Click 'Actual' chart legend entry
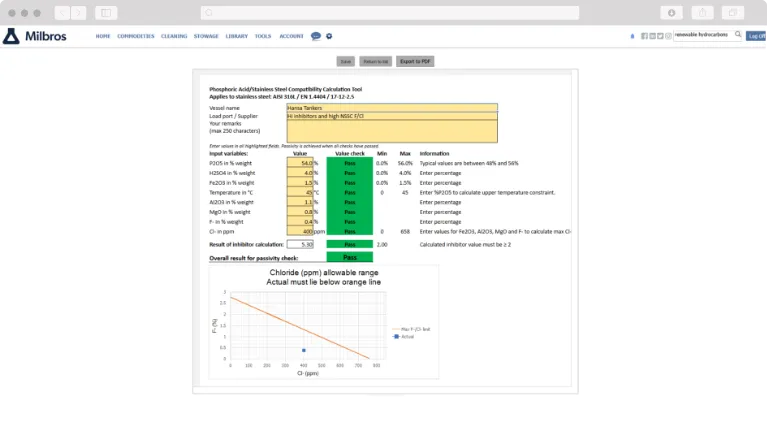Screen dimensions: 767x421 (404, 336)
